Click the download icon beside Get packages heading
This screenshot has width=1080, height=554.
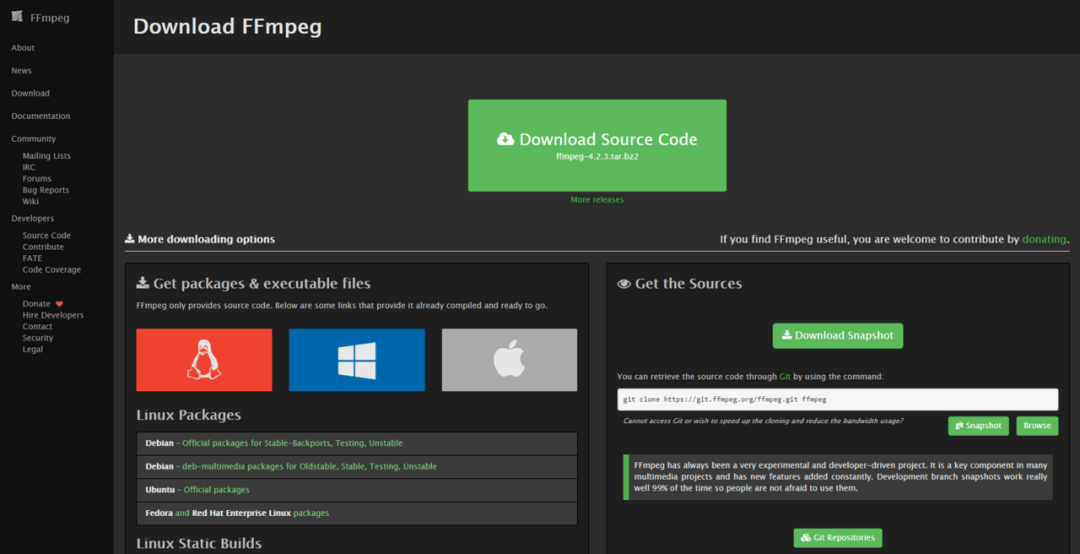tap(143, 283)
